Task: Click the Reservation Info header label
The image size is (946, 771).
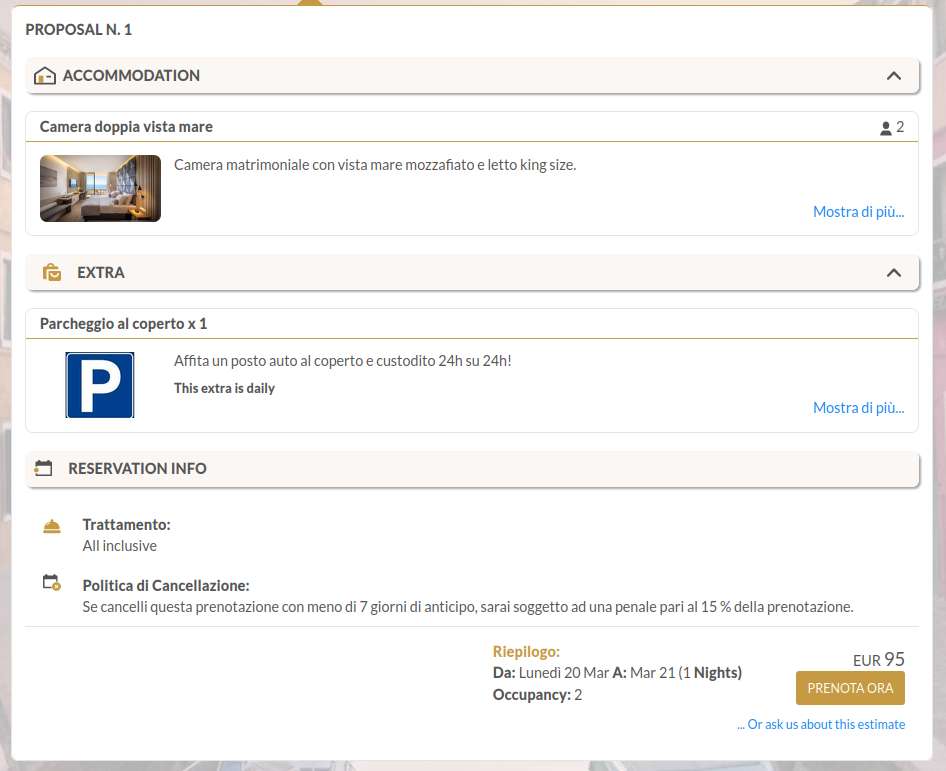Action: pos(137,468)
